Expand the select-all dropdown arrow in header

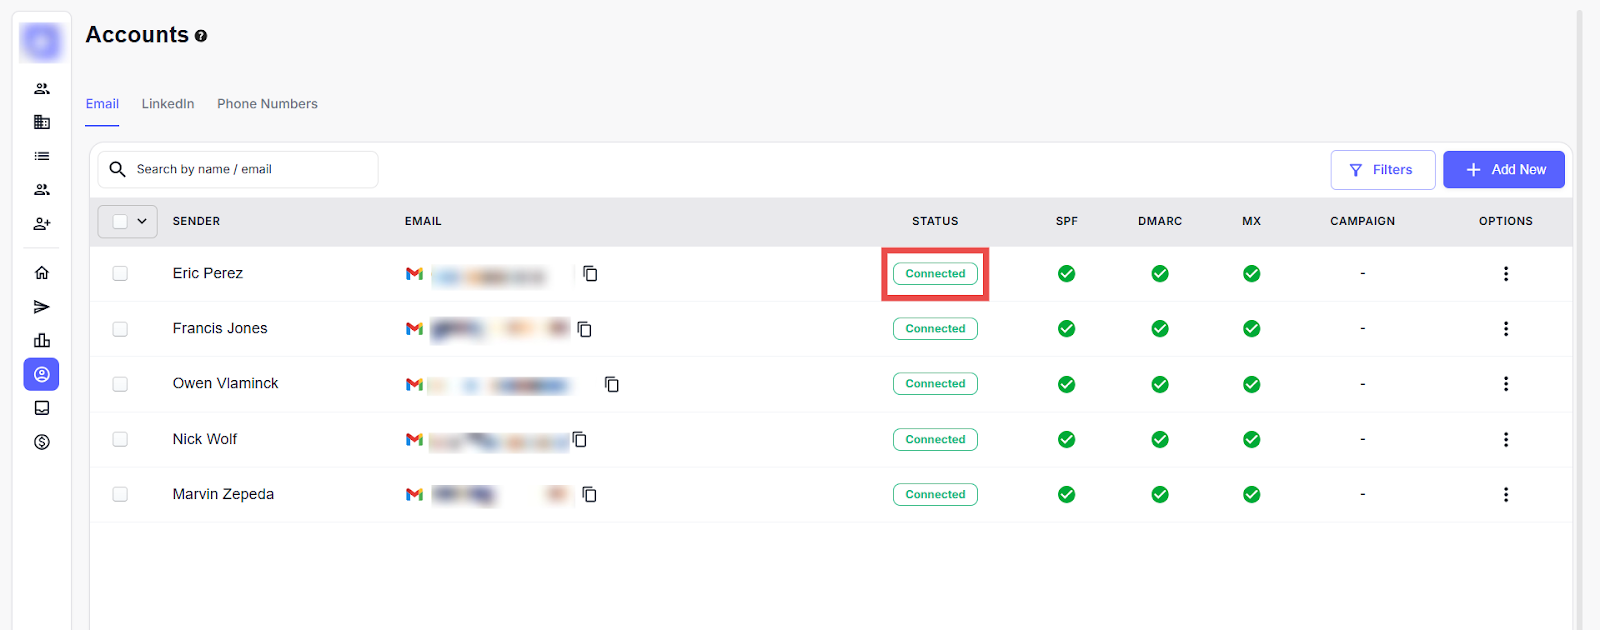[x=142, y=221]
